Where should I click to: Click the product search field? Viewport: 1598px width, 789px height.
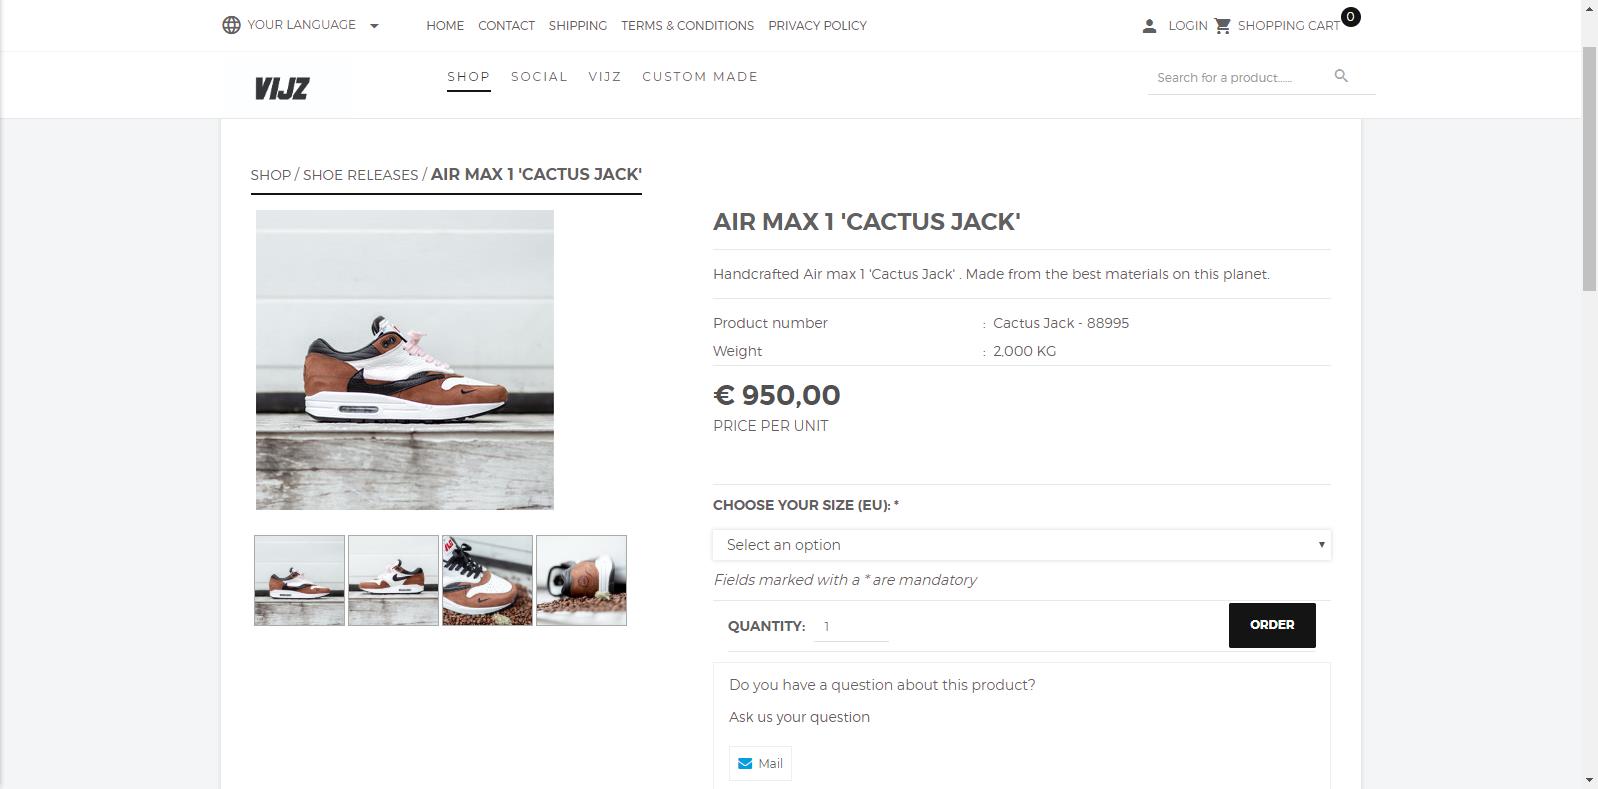[1235, 77]
